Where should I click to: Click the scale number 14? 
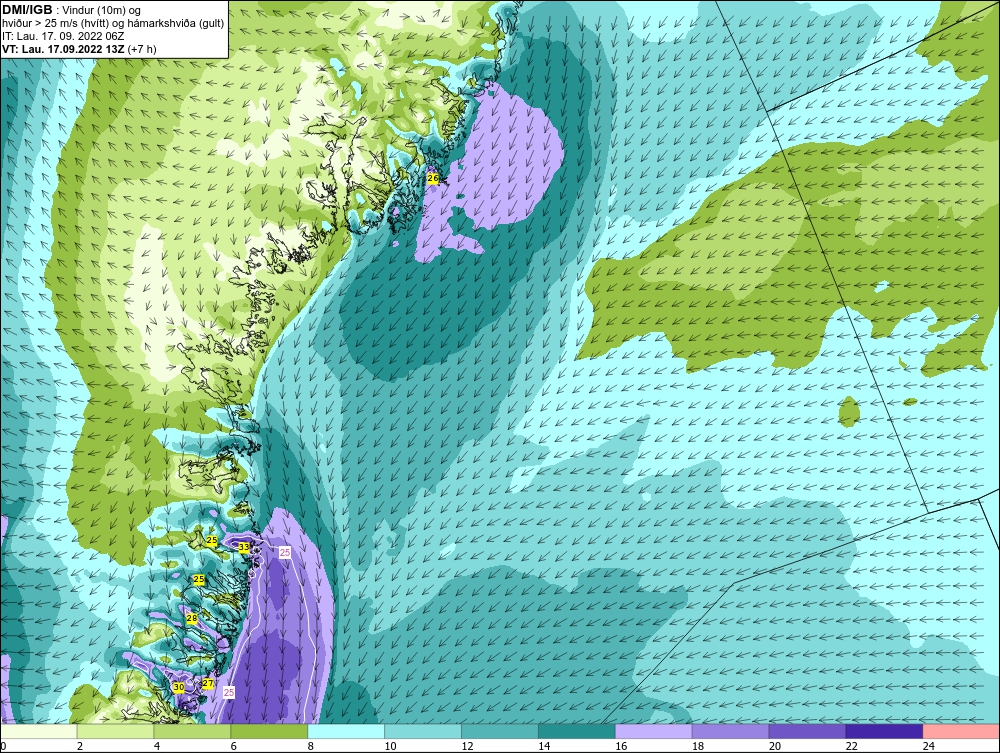coord(544,746)
